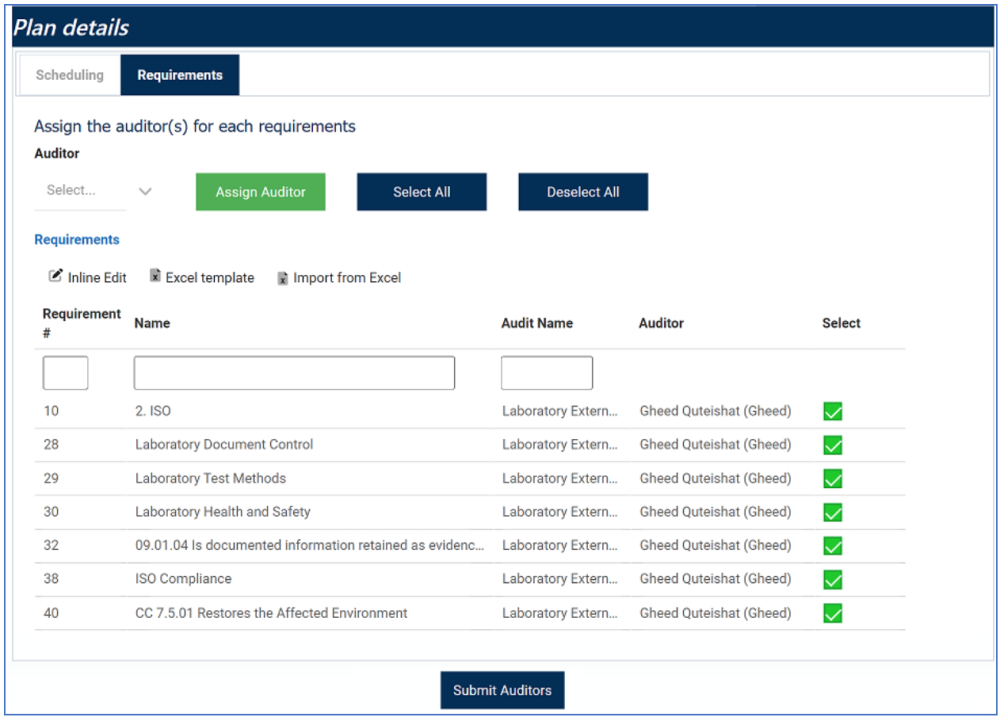Click the blue Requirements section heading
The width and height of the screenshot is (1000, 721).
77,240
